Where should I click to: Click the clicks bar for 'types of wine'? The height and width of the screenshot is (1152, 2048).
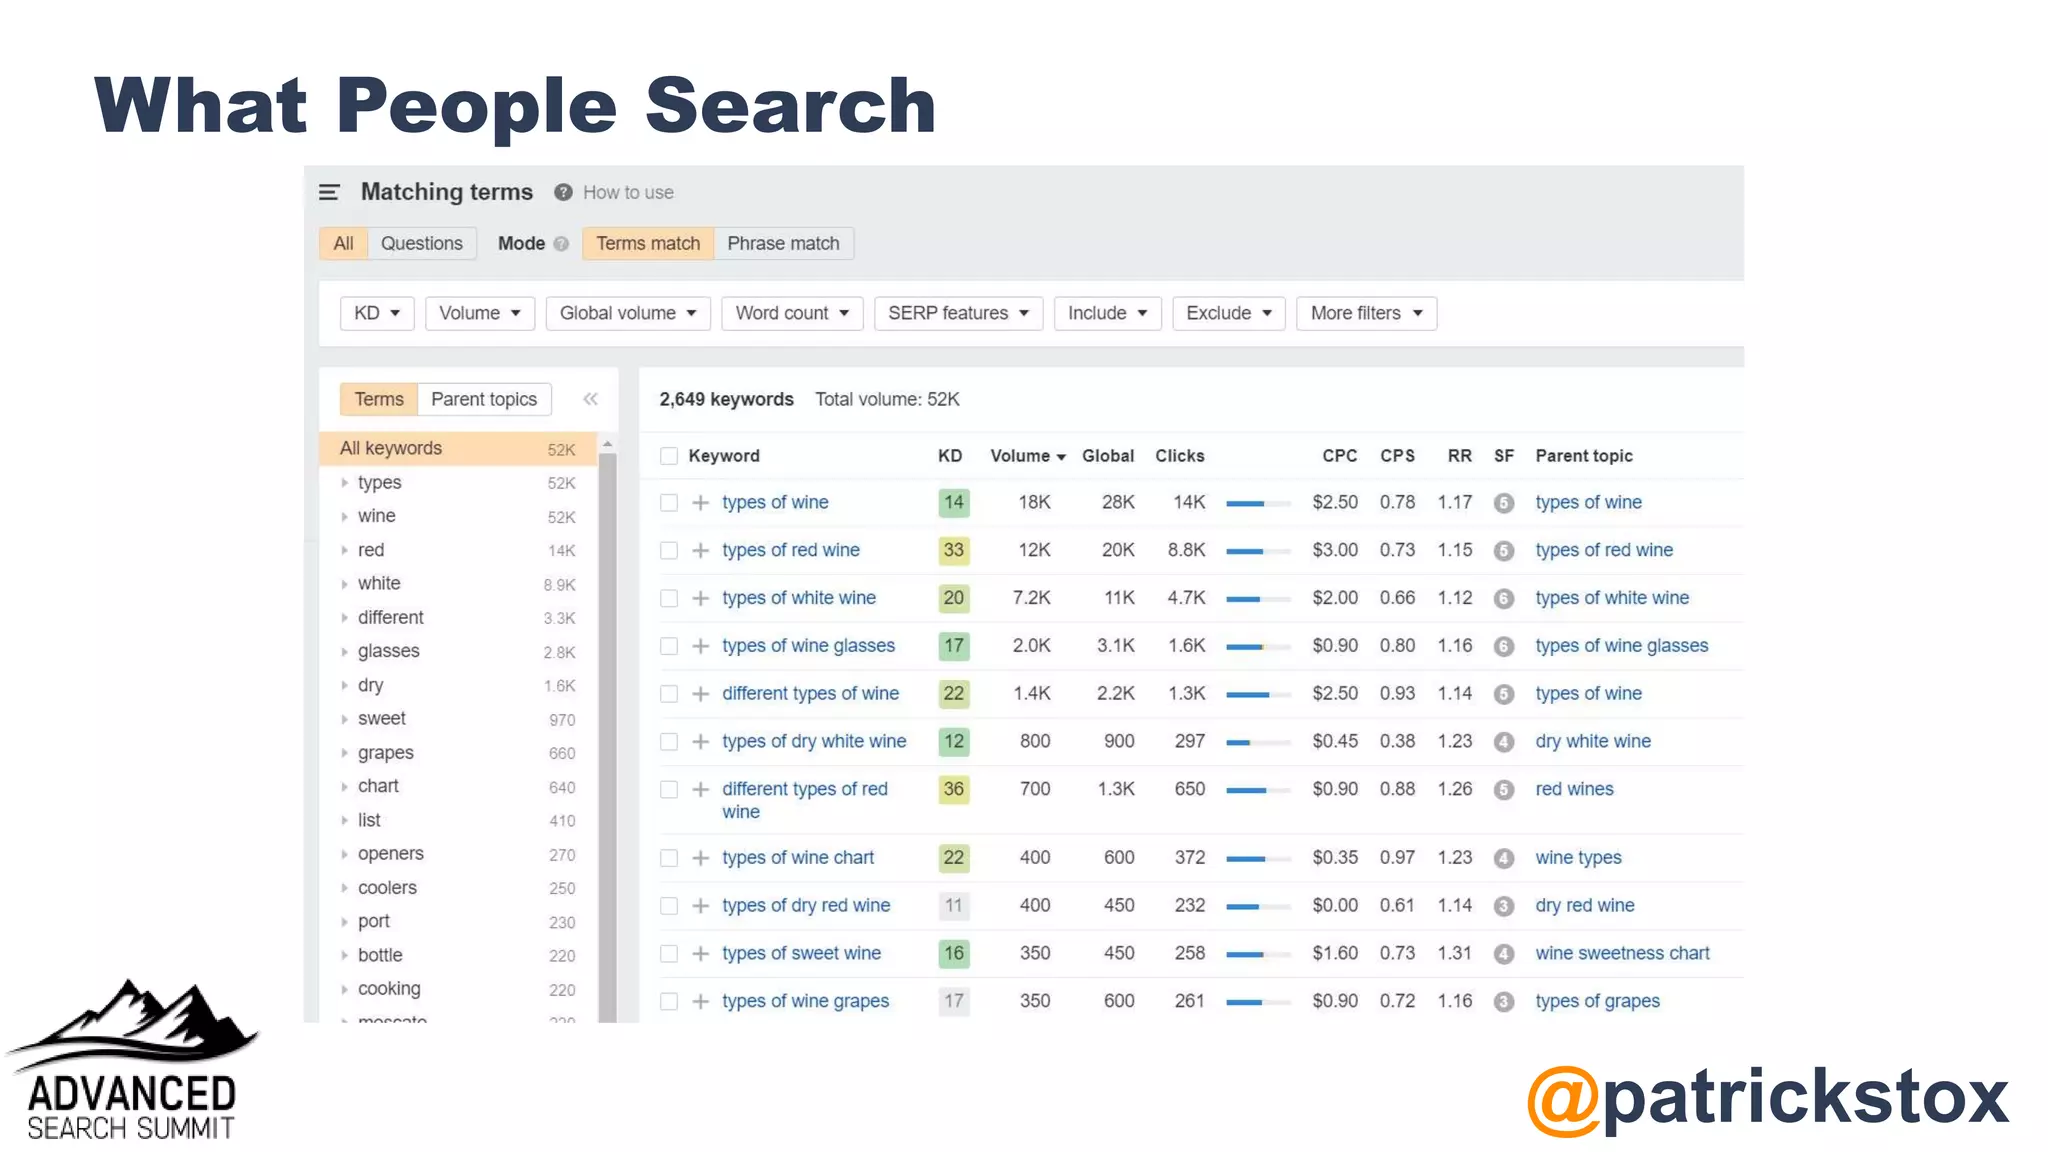(1258, 503)
